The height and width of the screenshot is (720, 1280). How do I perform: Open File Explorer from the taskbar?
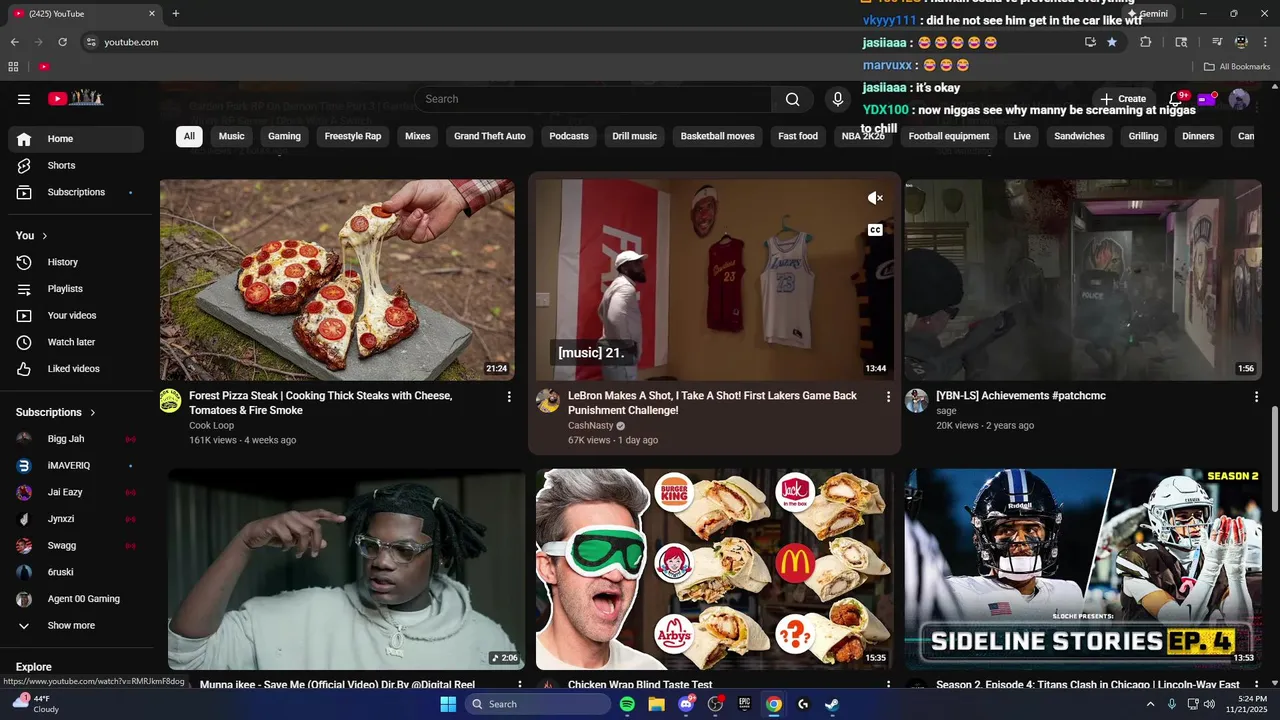click(656, 704)
